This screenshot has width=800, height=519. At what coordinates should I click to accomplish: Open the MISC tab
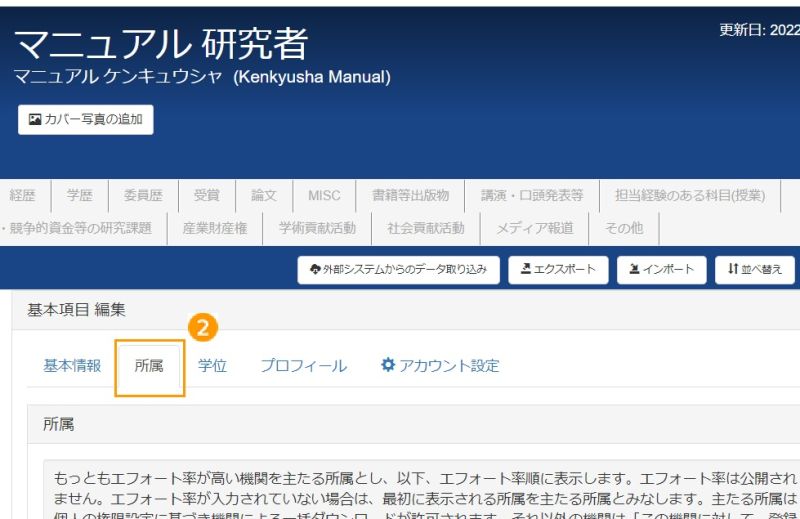click(x=324, y=195)
